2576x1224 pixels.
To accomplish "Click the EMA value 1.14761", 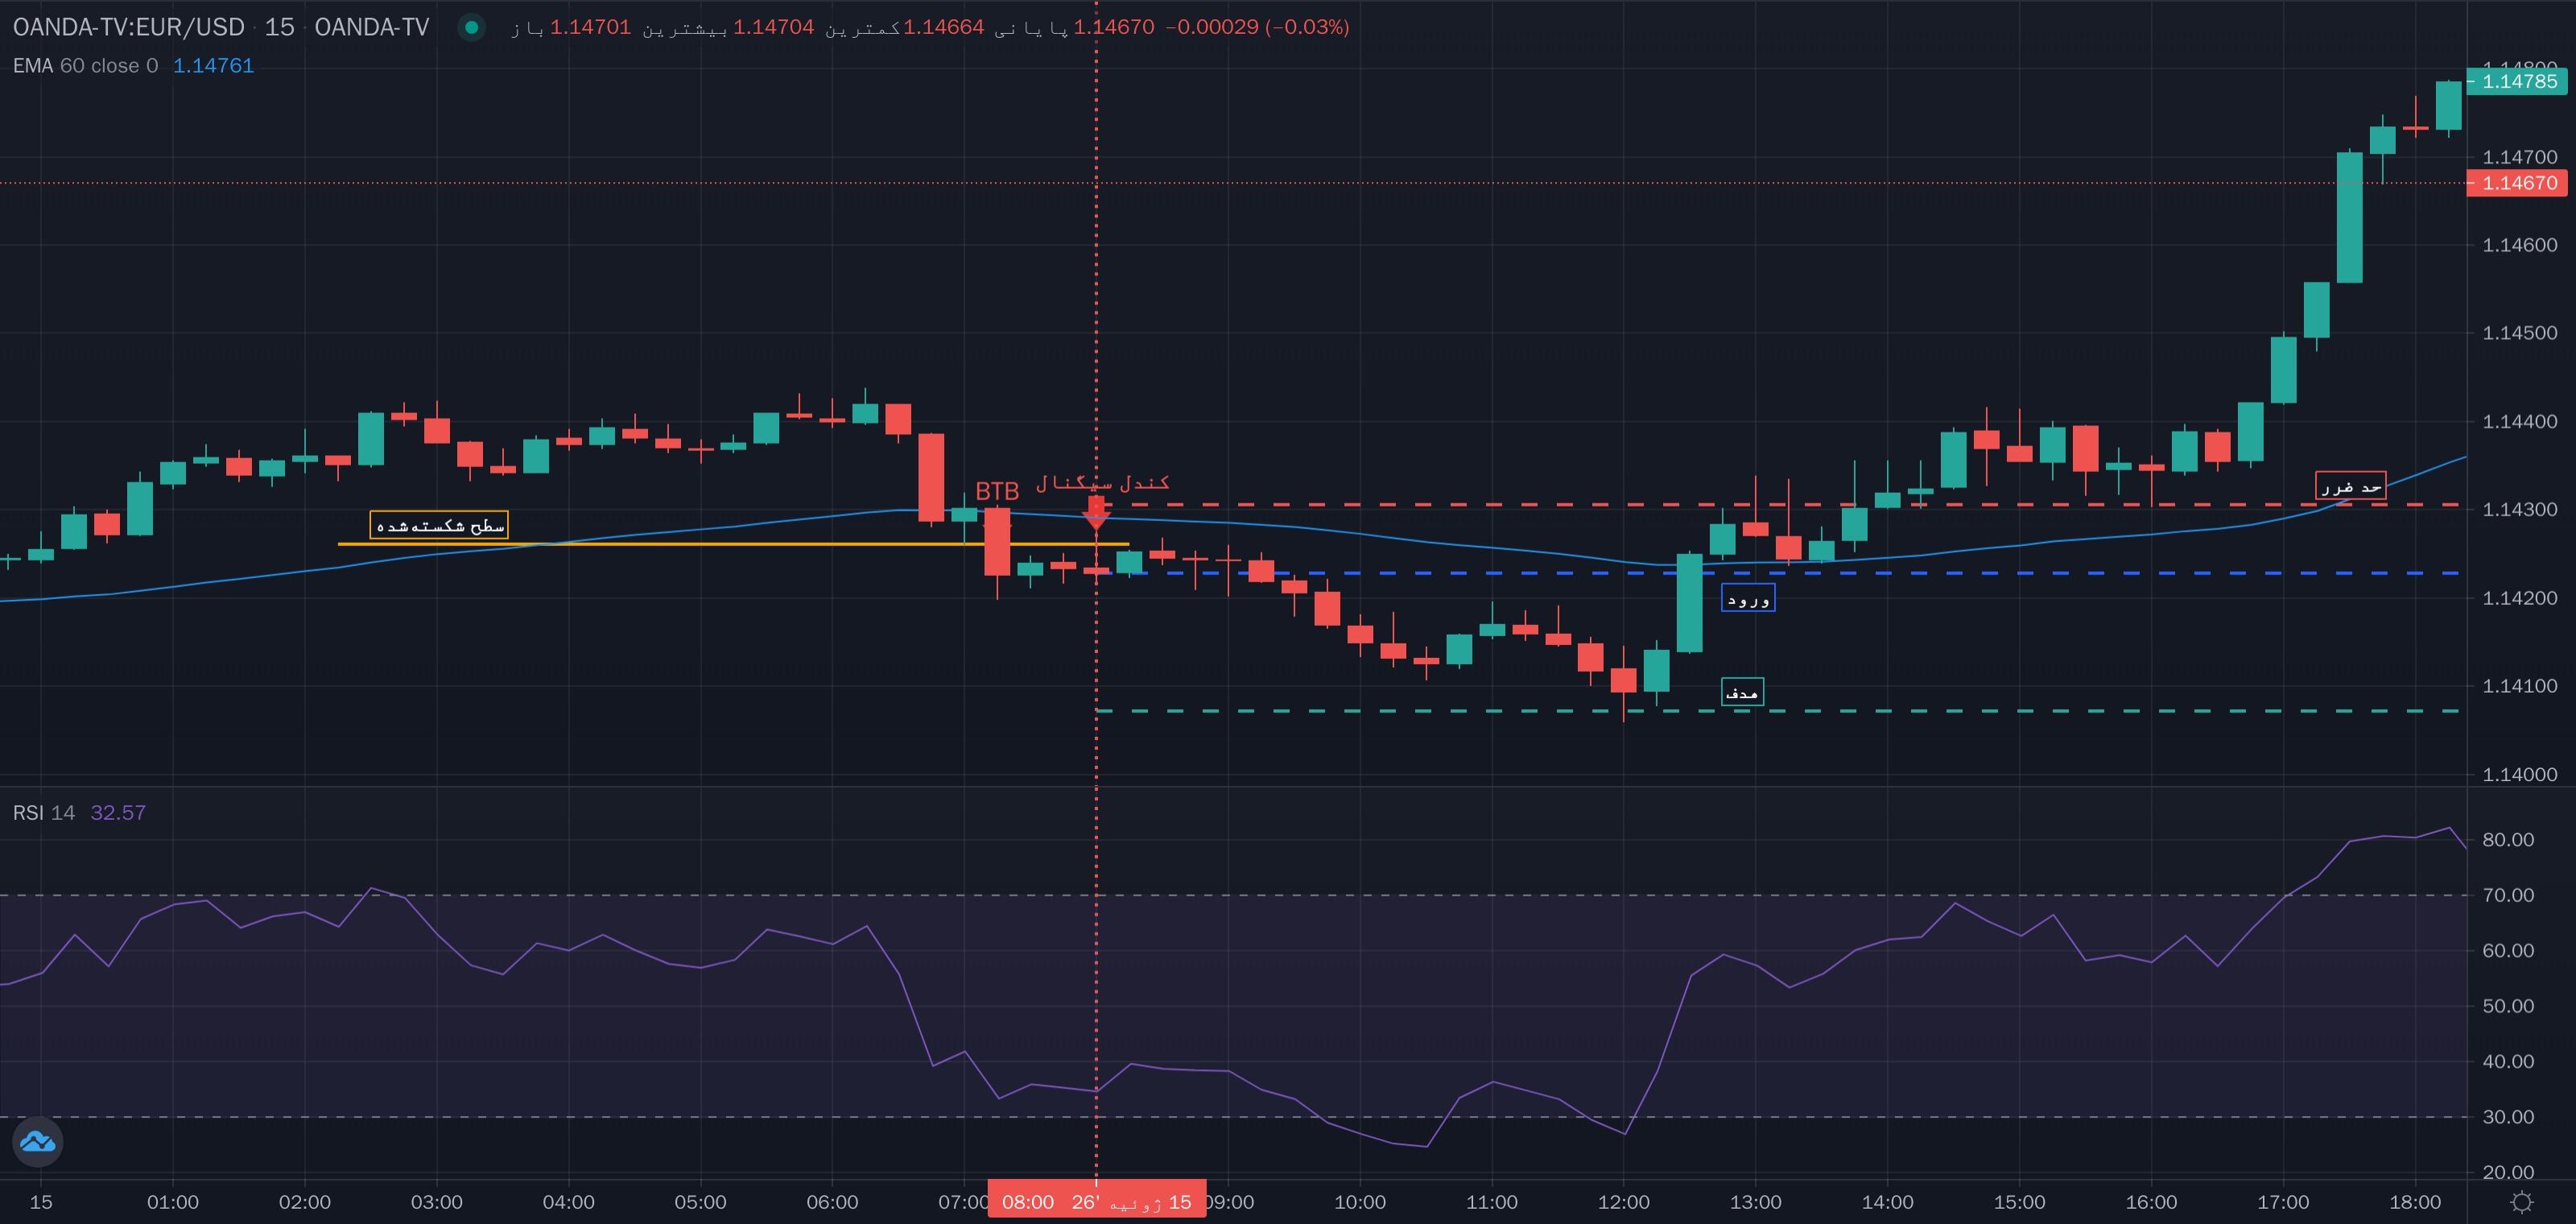I will tap(213, 66).
